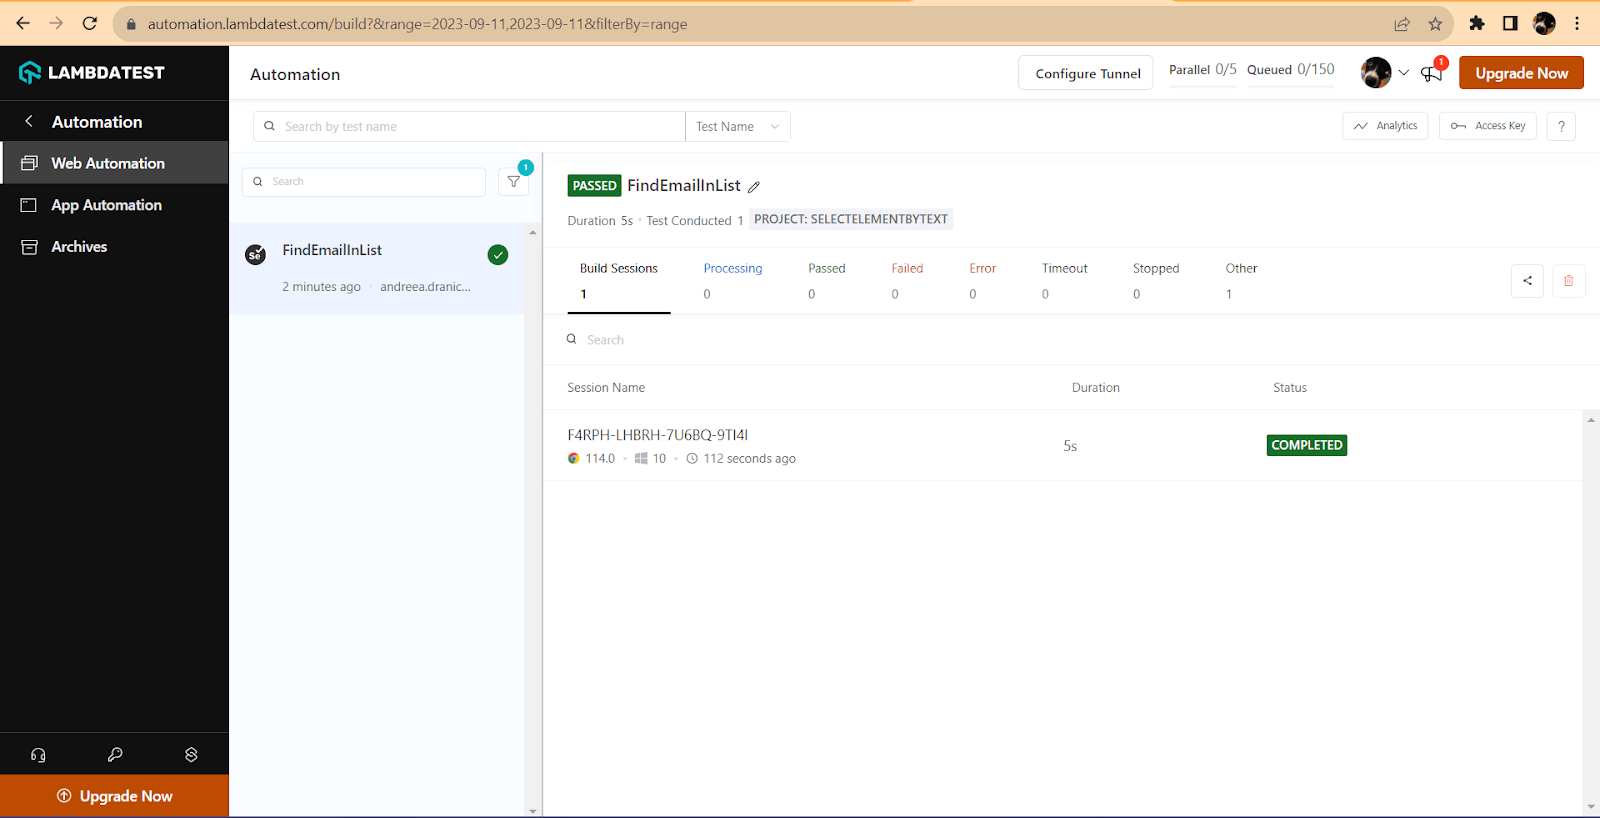Select the FindEmailInList build in the list
Image resolution: width=1600 pixels, height=818 pixels.
point(377,268)
